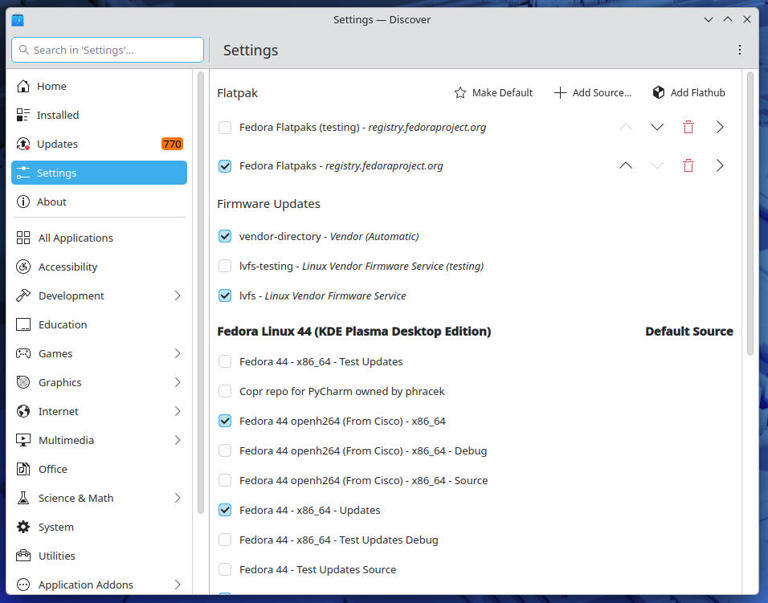
Task: Open the Office category
Action: [x=99, y=469]
